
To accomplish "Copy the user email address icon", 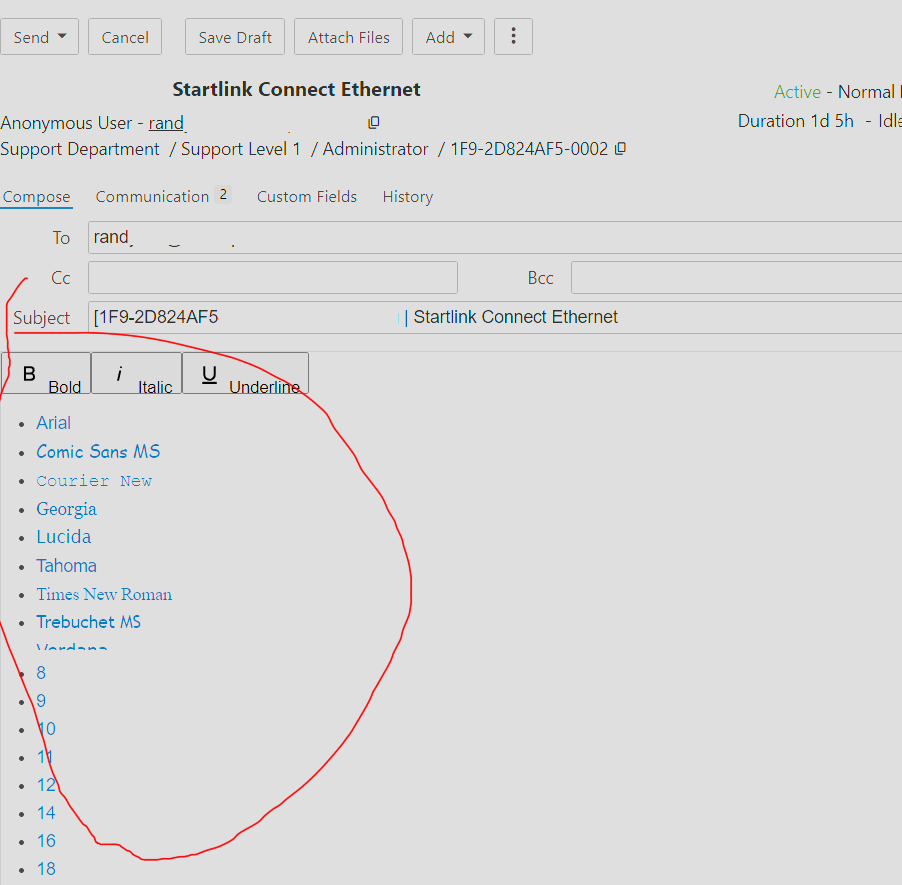I will pyautogui.click(x=374, y=123).
